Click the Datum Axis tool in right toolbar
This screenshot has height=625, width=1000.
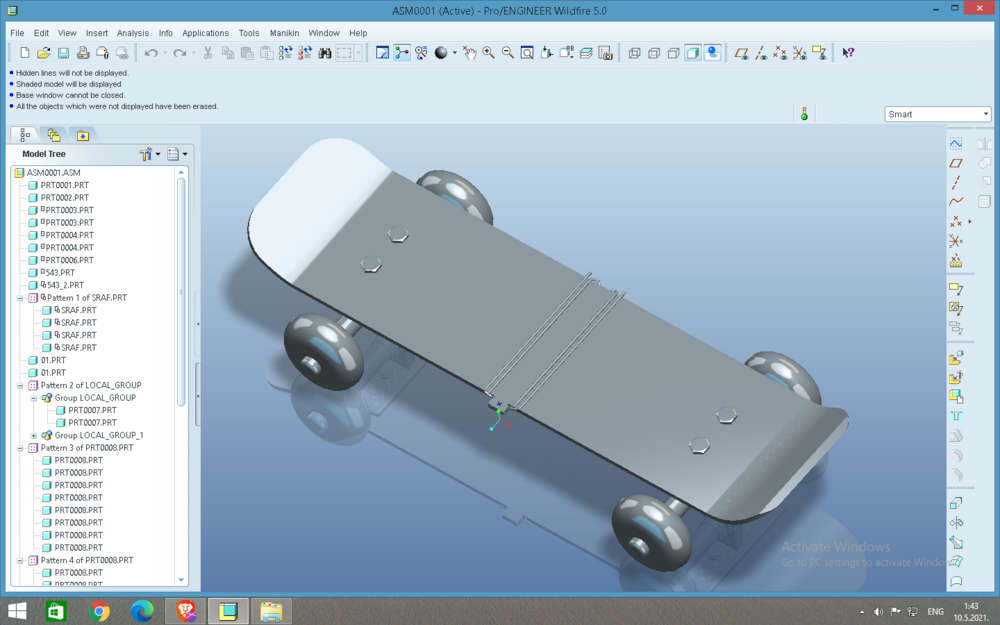point(955,183)
